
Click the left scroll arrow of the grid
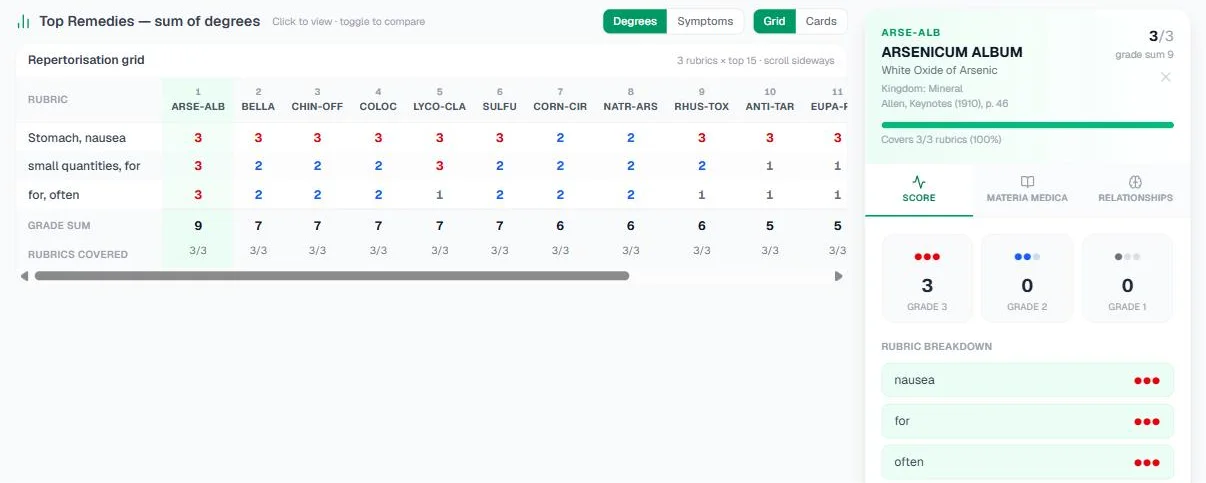point(24,276)
